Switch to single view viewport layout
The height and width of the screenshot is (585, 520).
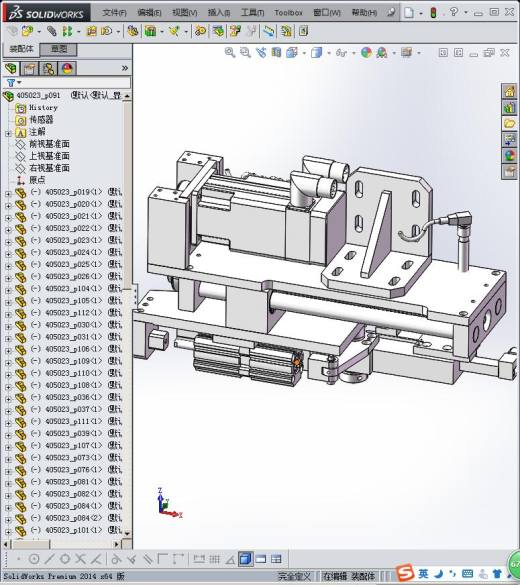pos(245,559)
